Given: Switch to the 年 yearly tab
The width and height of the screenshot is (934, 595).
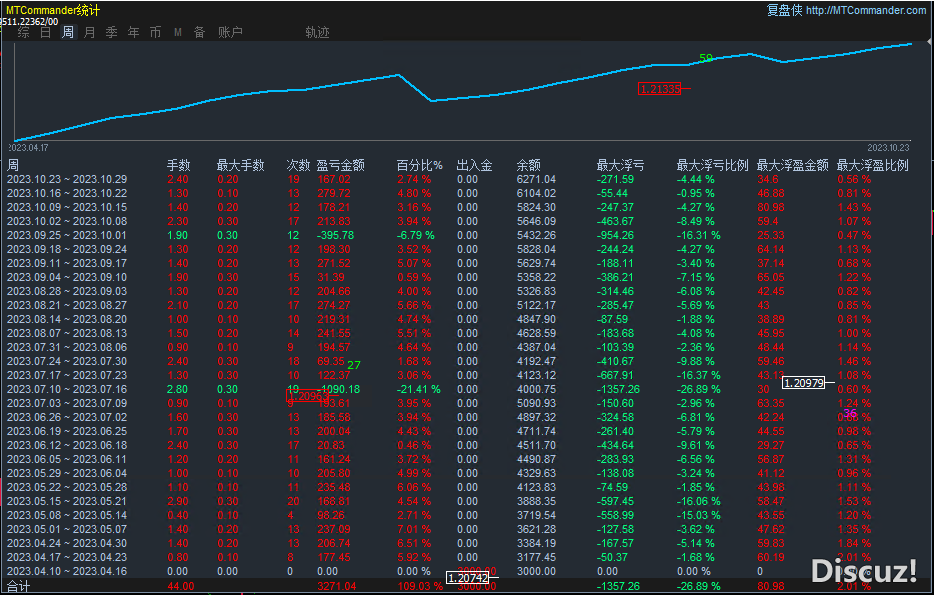Looking at the screenshot, I should coord(134,32).
